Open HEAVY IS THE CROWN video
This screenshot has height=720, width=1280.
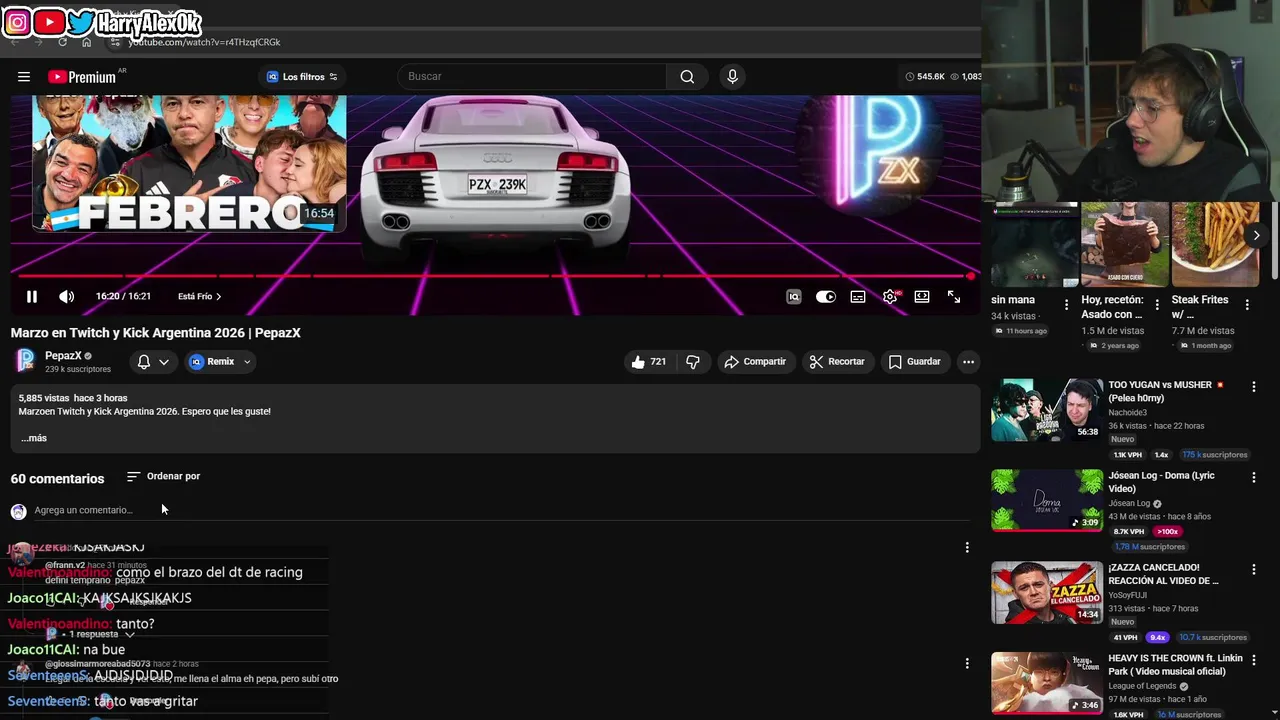point(1047,683)
